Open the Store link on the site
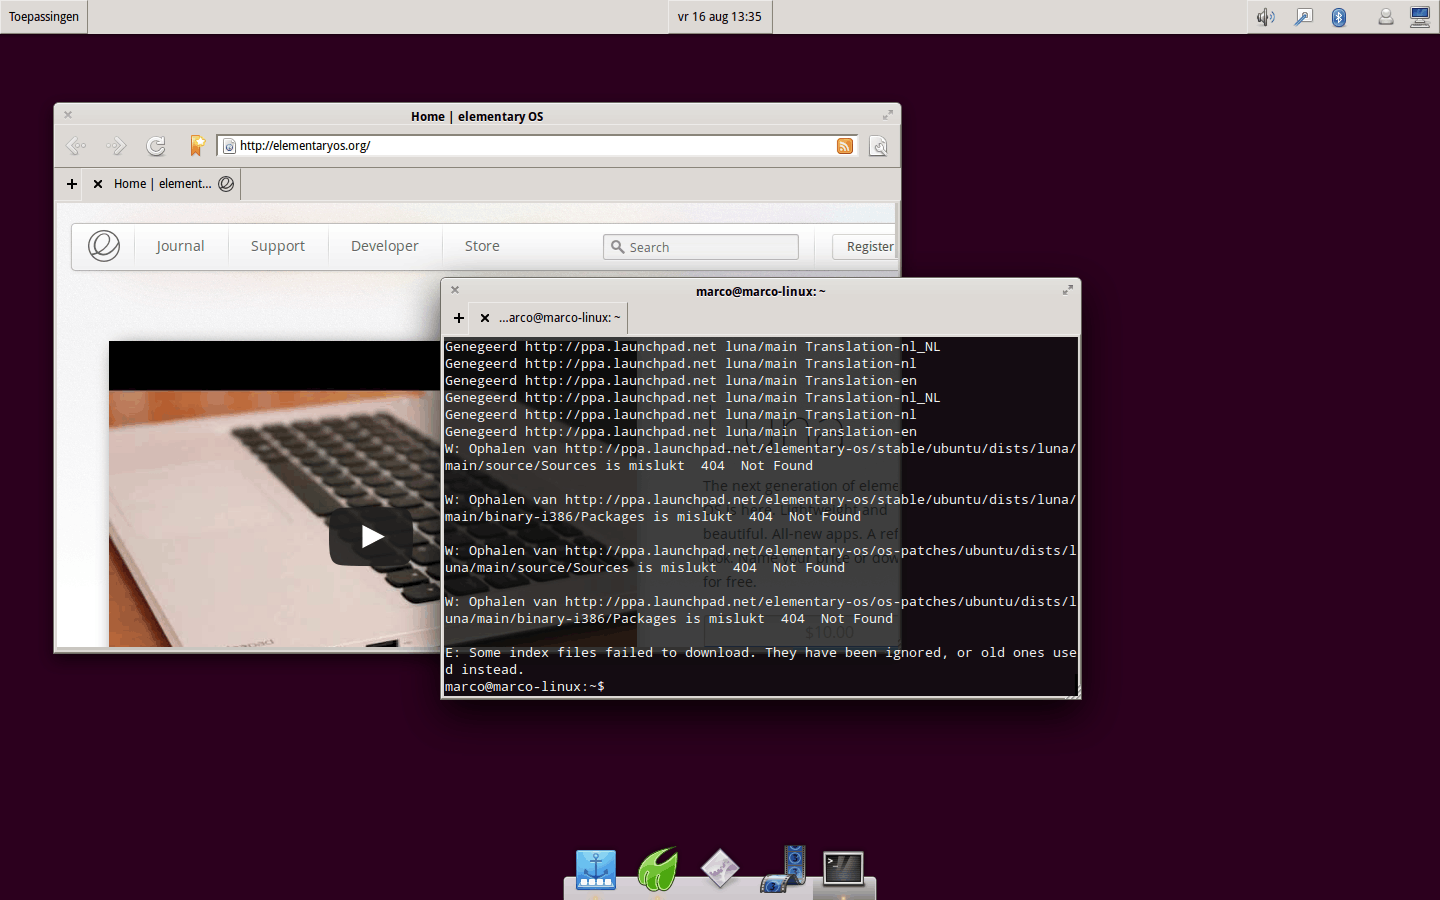This screenshot has width=1440, height=900. point(482,246)
